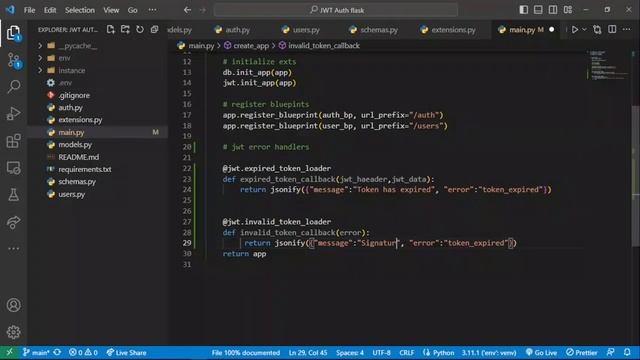
Task: Close the unsaved main.py tab
Action: [x=552, y=29]
